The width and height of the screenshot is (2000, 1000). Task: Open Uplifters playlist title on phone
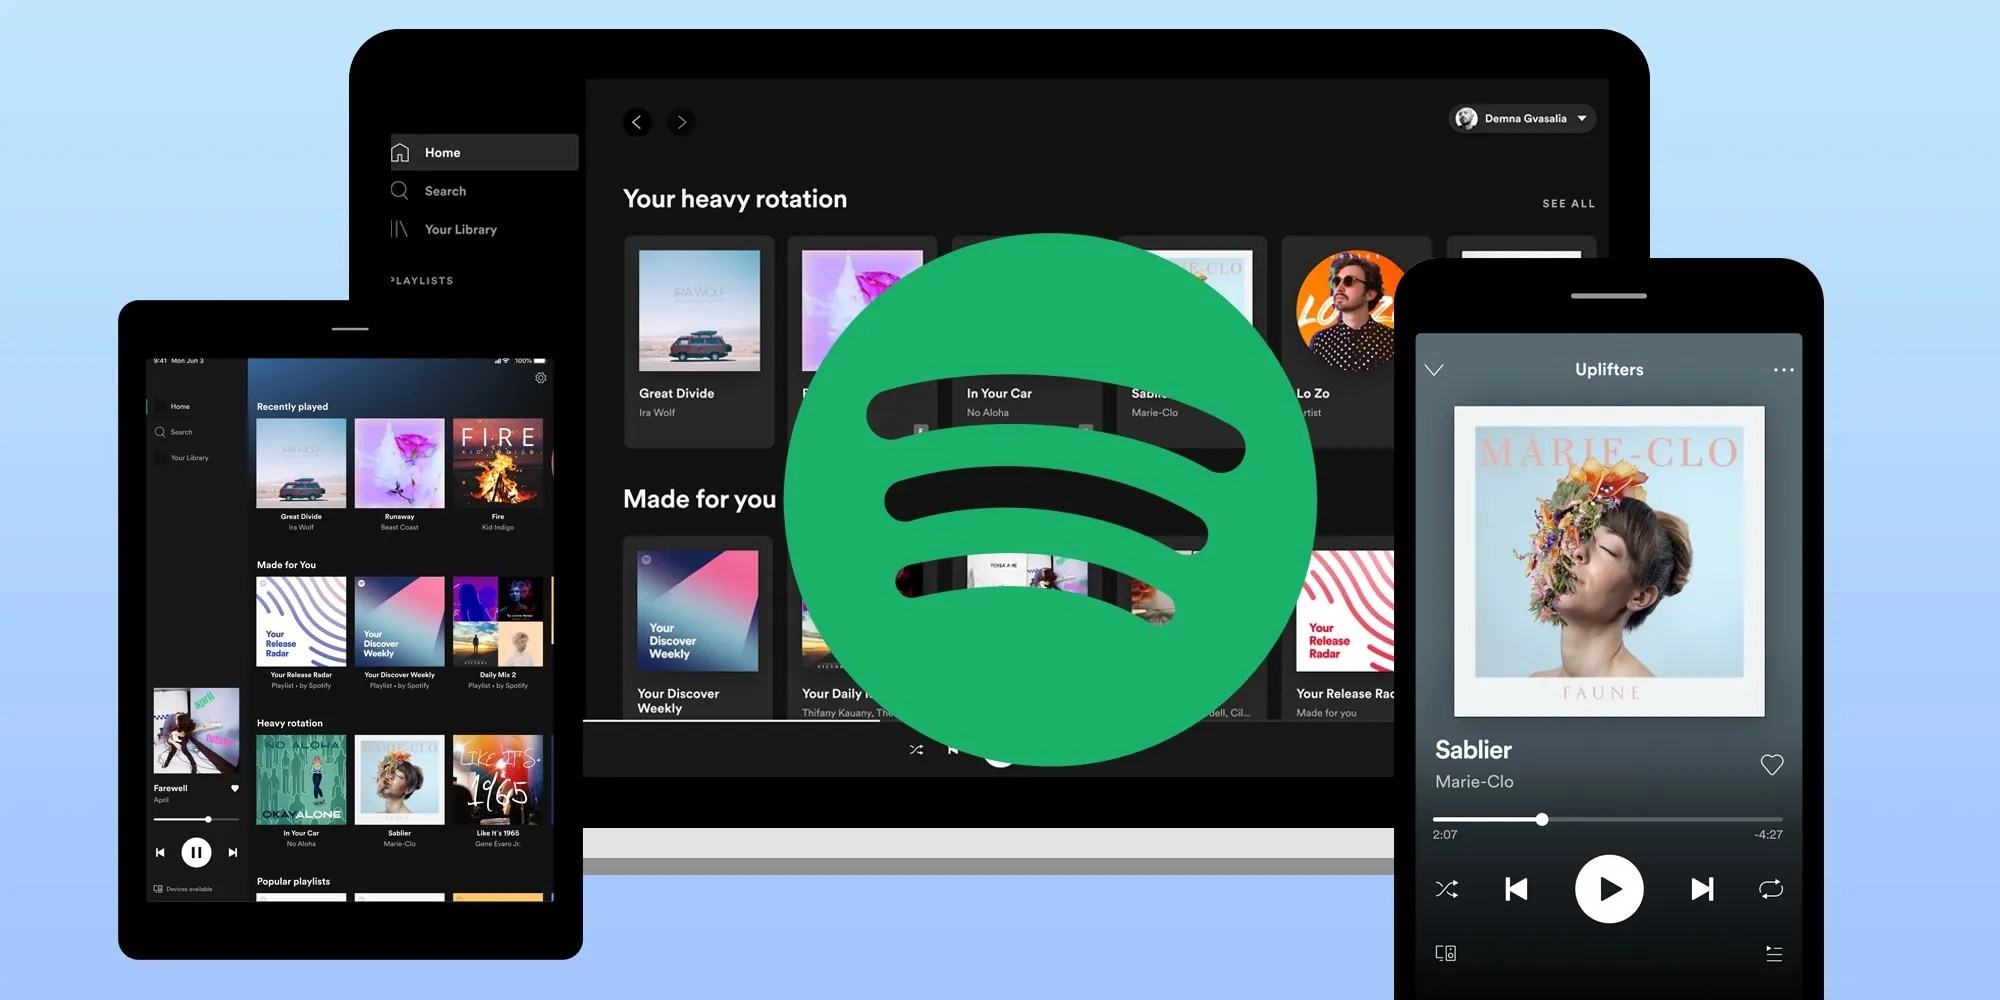[x=1609, y=370]
